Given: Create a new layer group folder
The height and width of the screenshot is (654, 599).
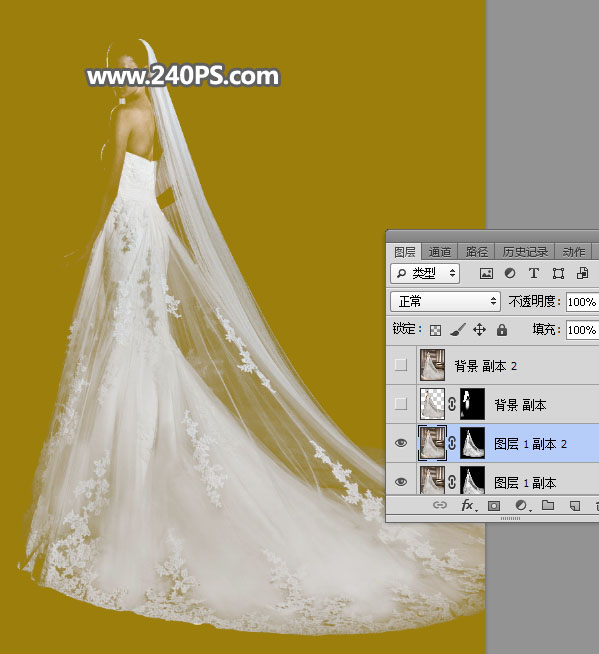Looking at the screenshot, I should pyautogui.click(x=548, y=505).
